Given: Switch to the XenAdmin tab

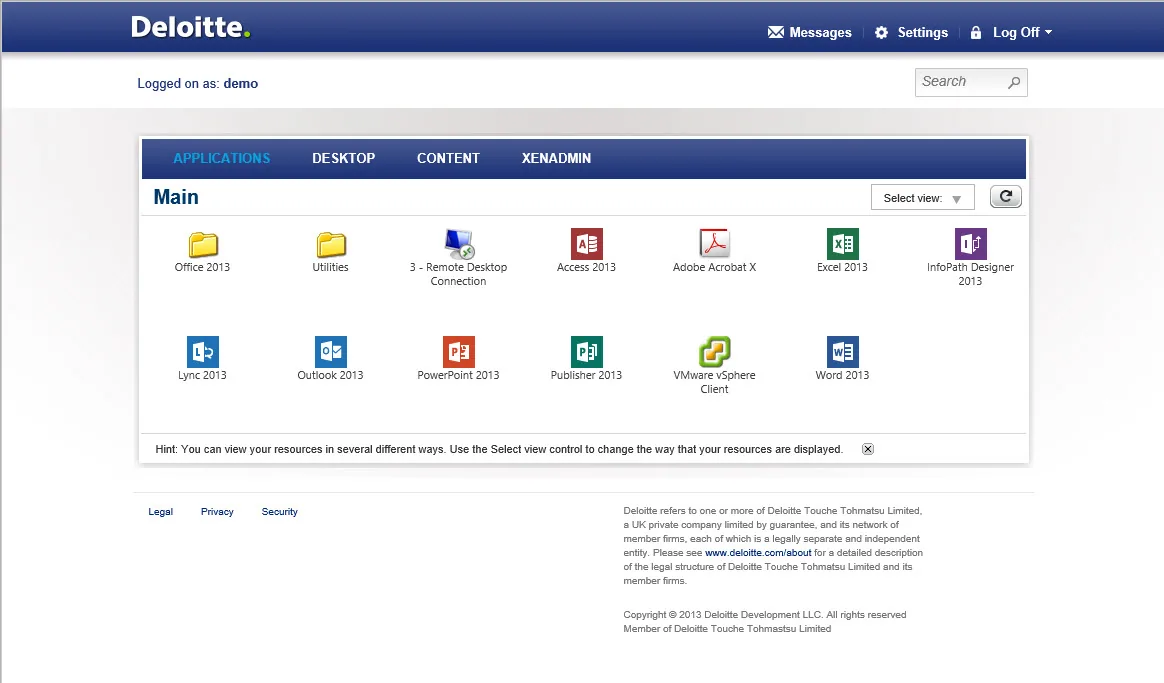Looking at the screenshot, I should tap(557, 158).
